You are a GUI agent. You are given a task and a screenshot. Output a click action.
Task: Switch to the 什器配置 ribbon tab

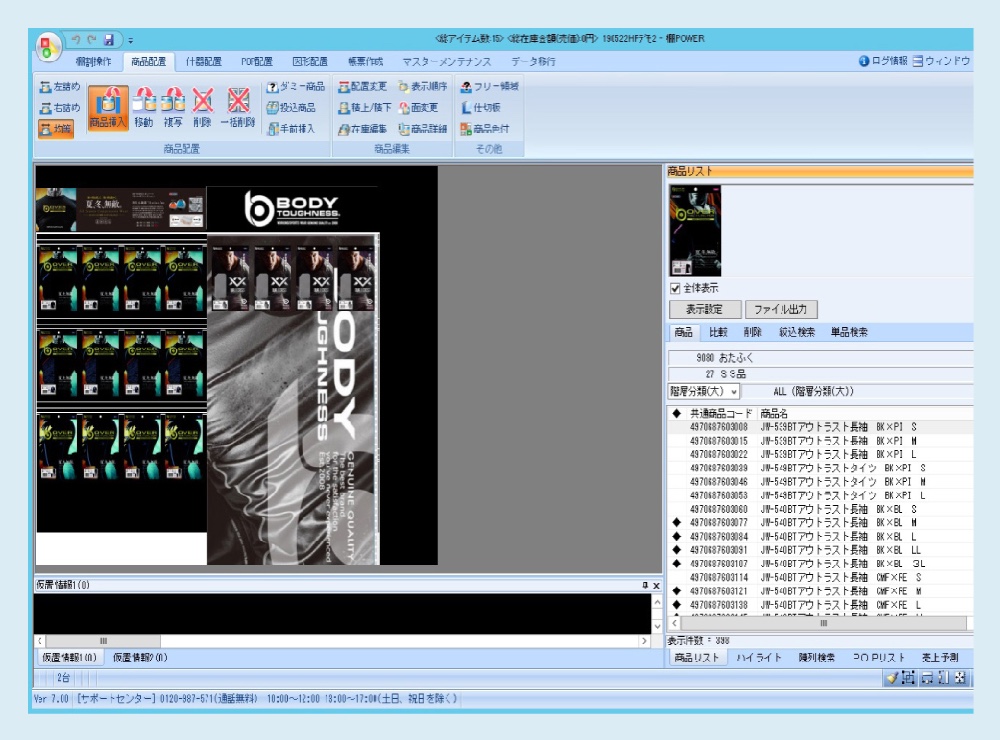[203, 62]
